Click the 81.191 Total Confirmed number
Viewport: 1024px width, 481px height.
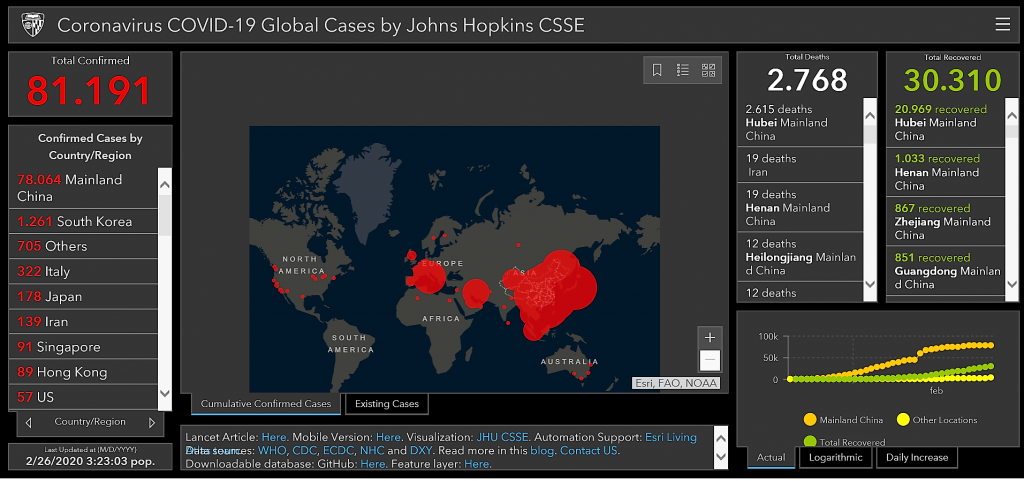[89, 91]
